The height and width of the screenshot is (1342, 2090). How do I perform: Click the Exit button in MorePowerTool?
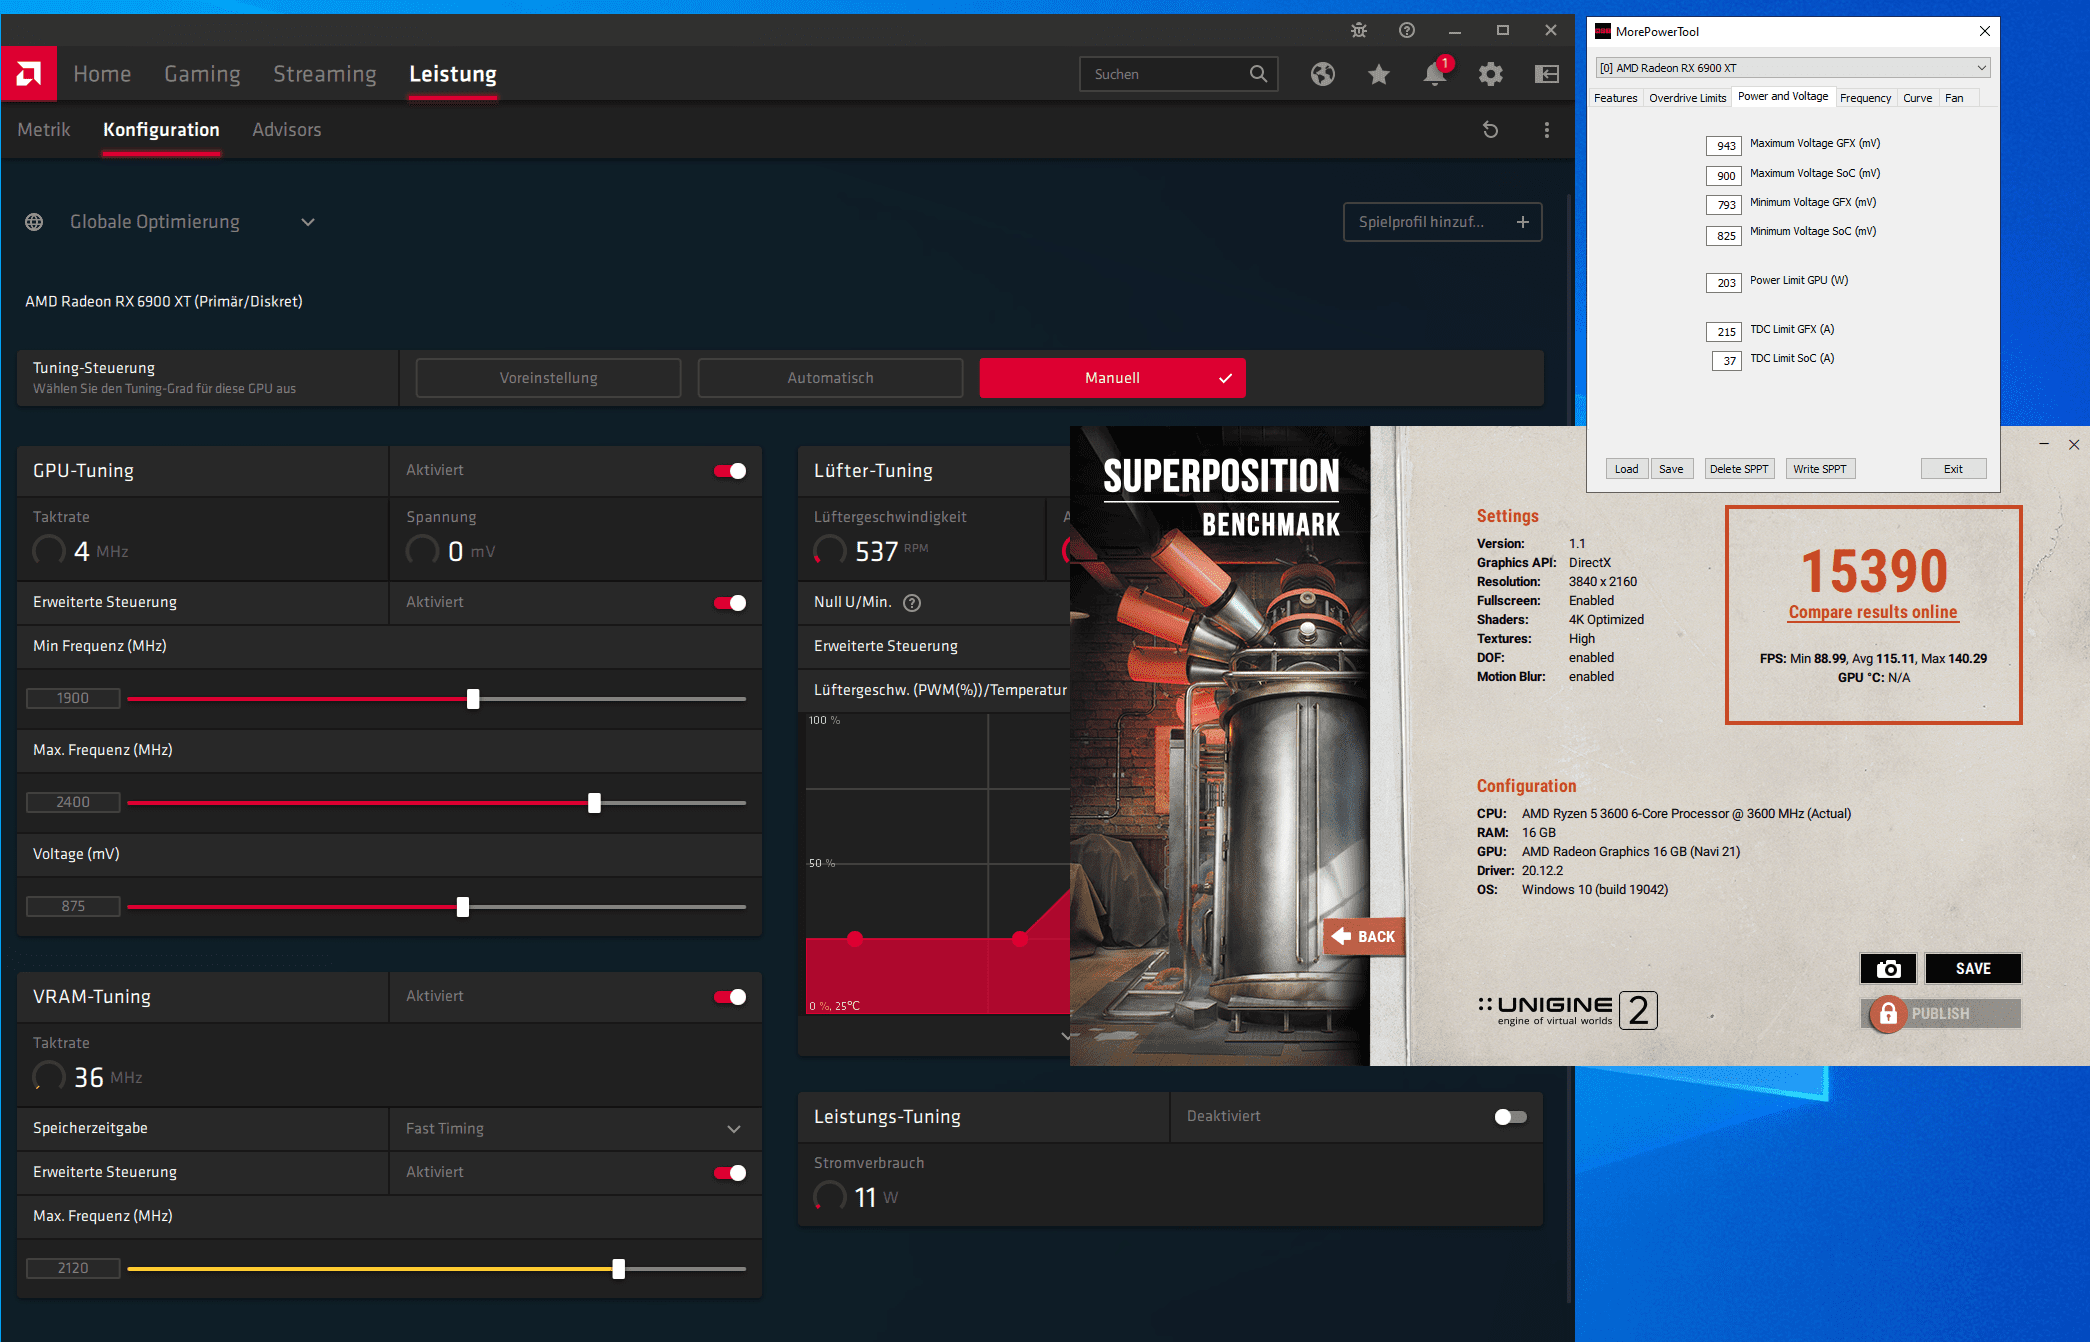[x=1953, y=469]
